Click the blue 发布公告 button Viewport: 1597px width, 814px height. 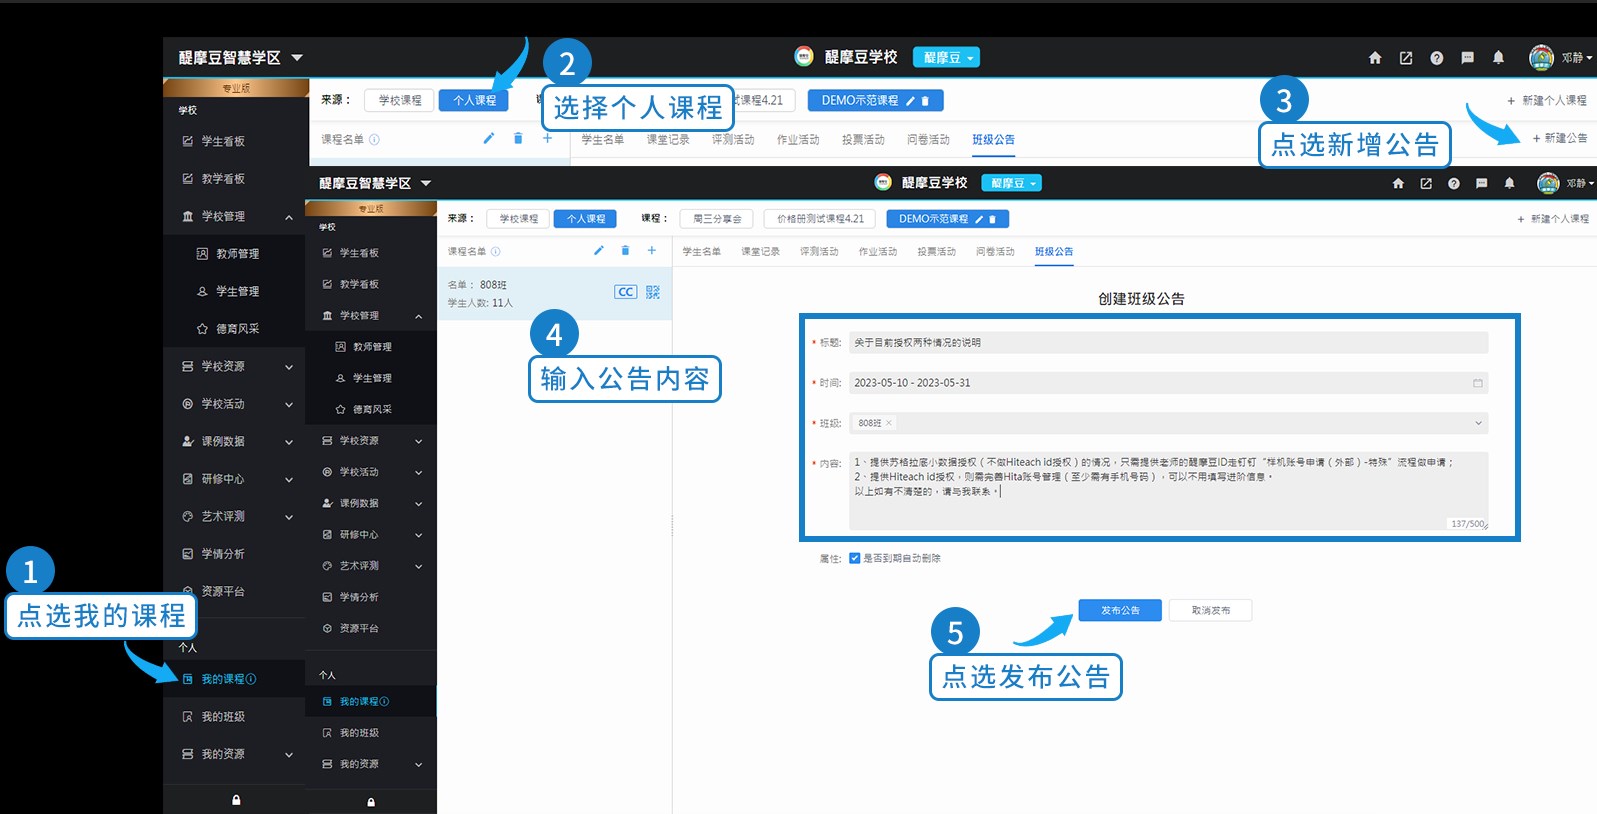pos(1120,610)
